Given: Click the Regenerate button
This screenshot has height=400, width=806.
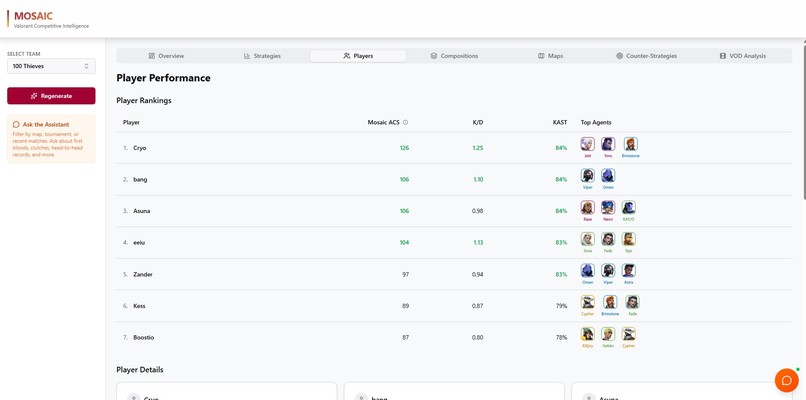Looking at the screenshot, I should 51,96.
